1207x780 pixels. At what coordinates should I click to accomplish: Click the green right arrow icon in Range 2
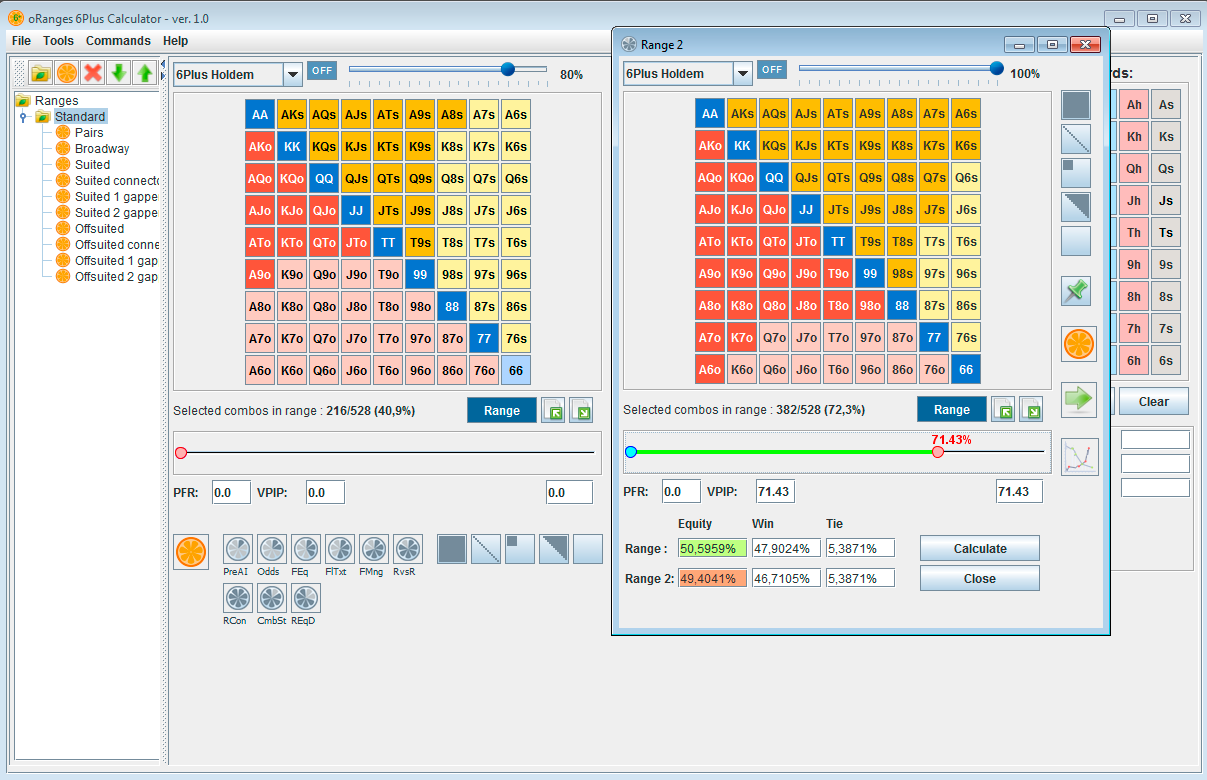[1079, 399]
